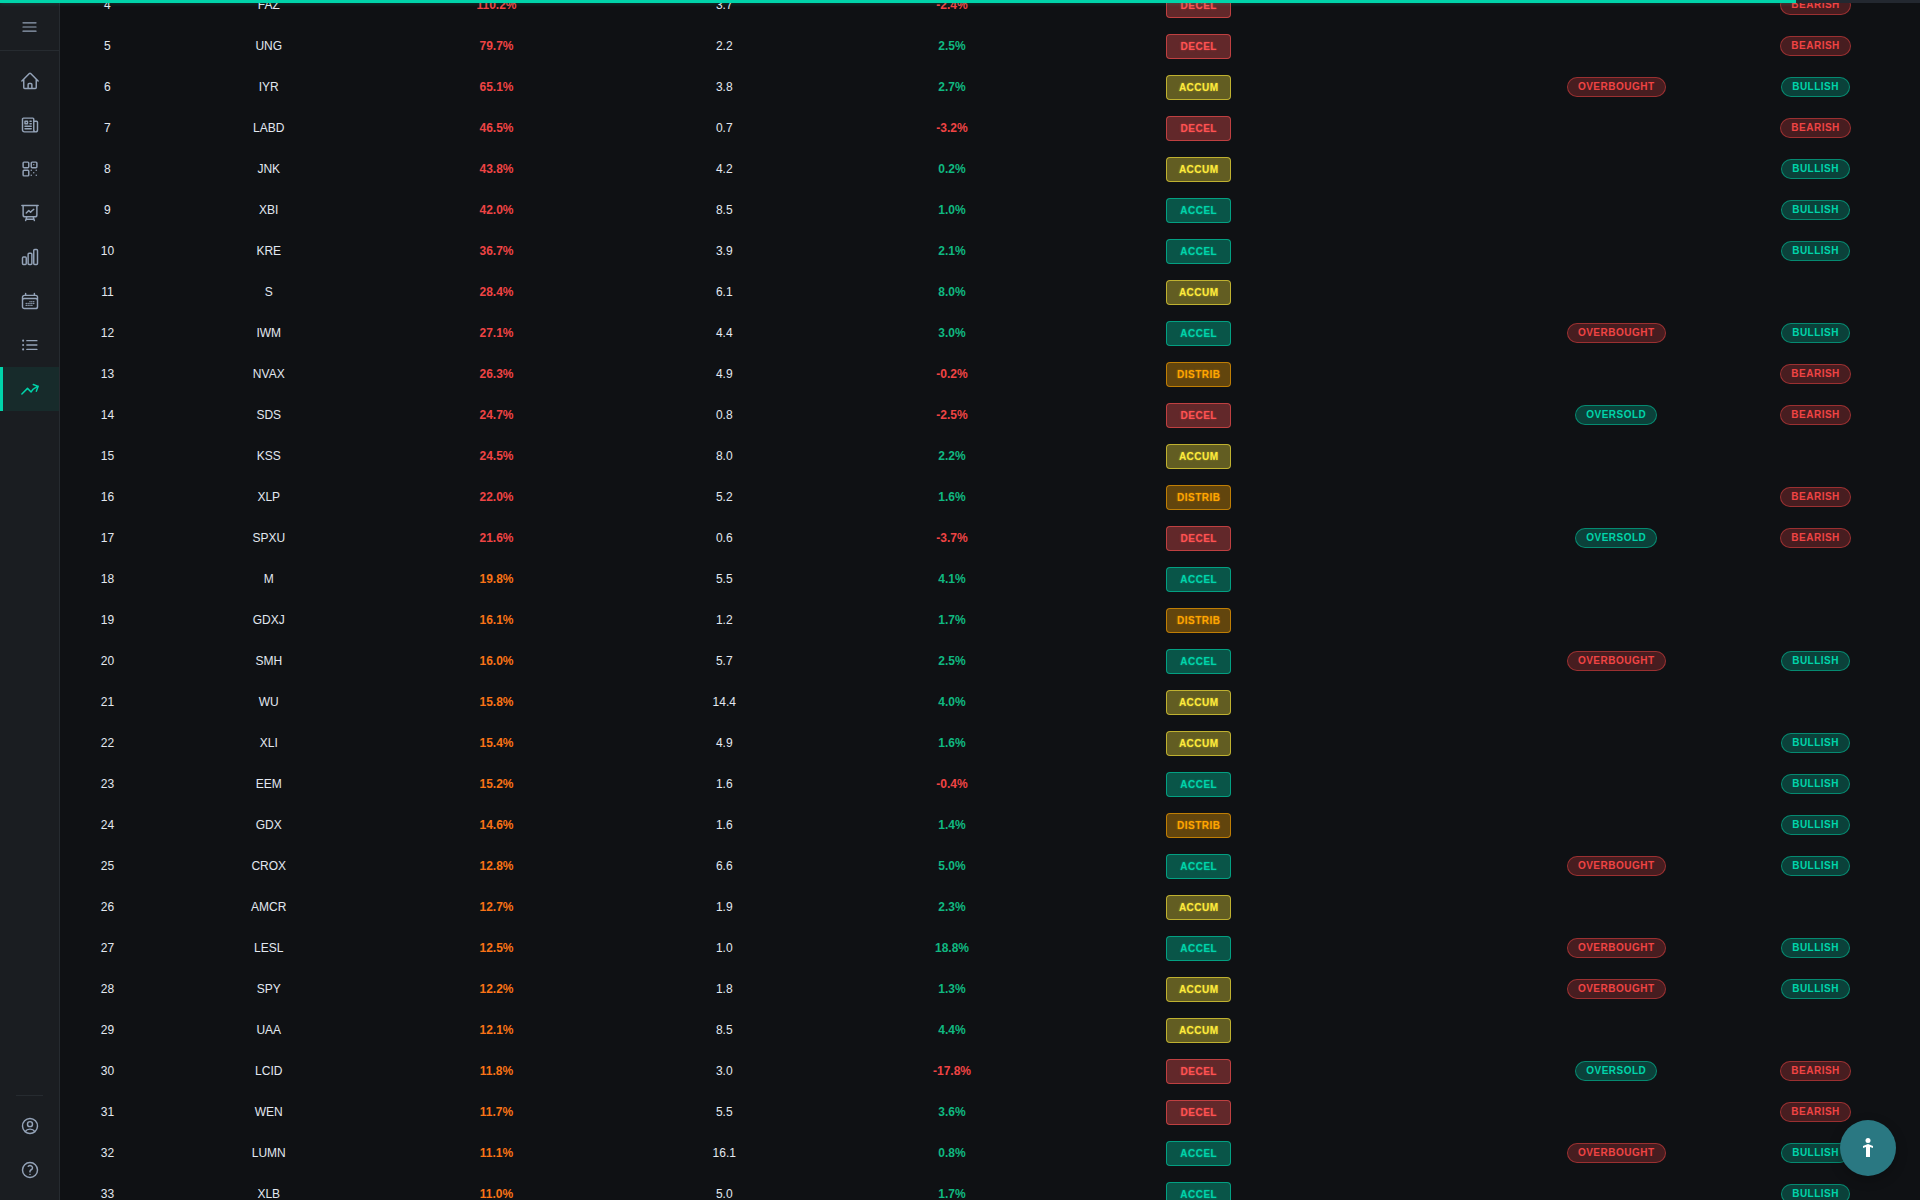Open the presentation chart sidebar icon
This screenshot has width=1920, height=1200.
click(x=30, y=213)
